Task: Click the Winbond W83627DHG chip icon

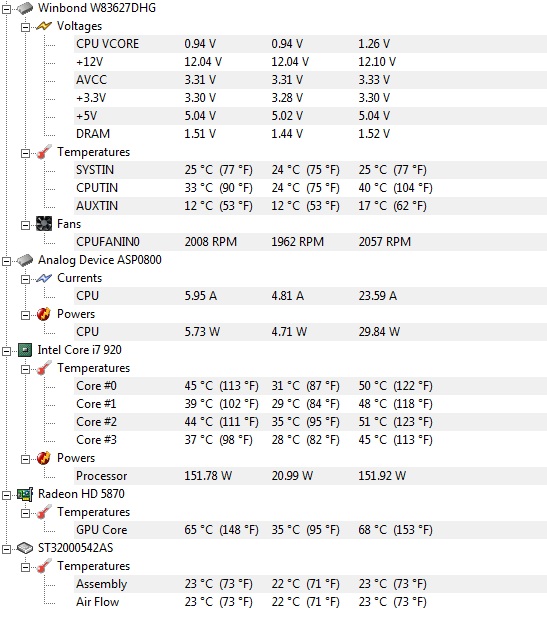Action: (25, 8)
